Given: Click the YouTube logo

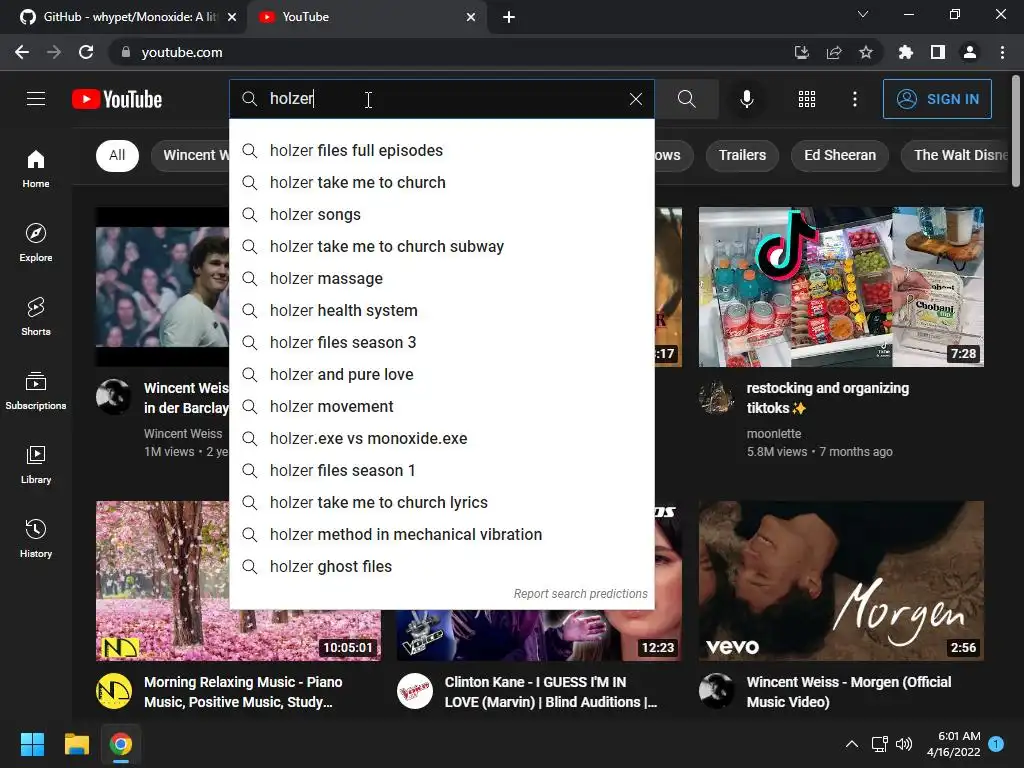Looking at the screenshot, I should pos(117,99).
